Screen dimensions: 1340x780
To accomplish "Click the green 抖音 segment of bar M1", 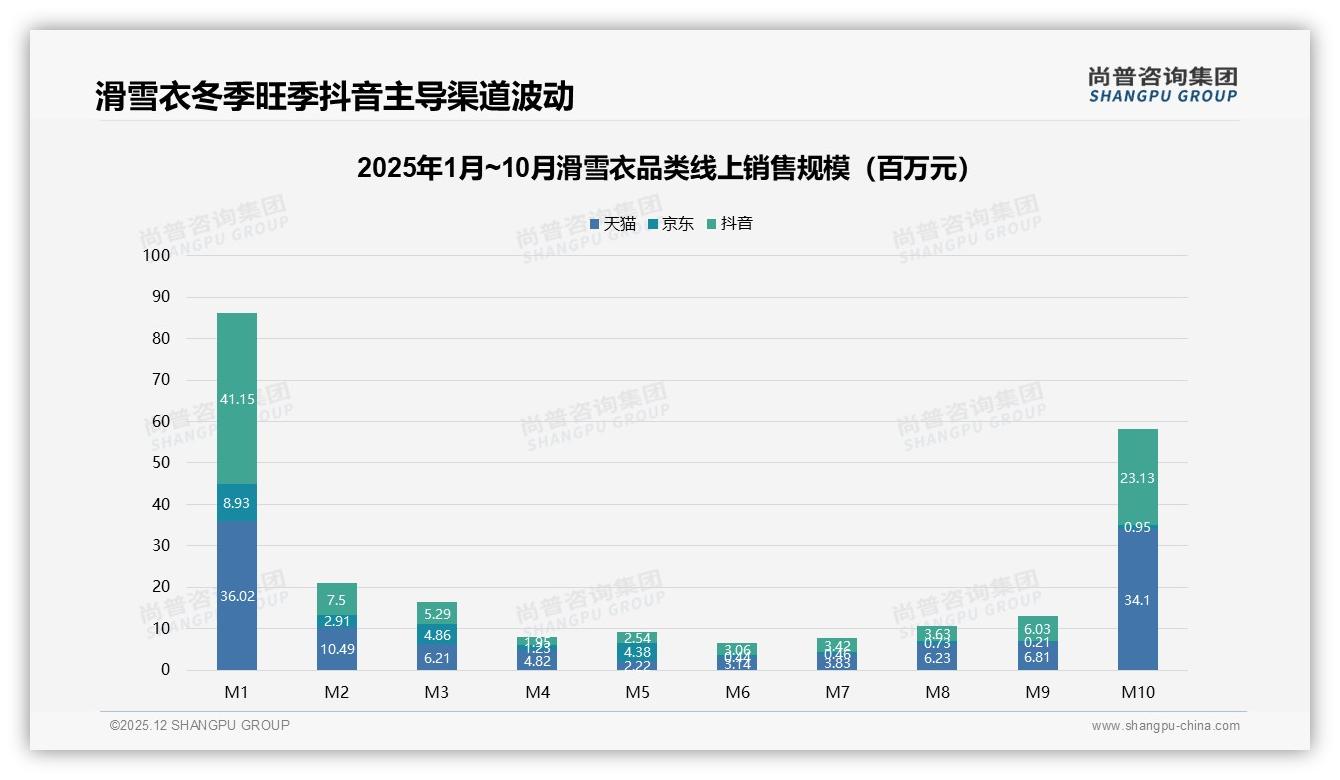I will (x=237, y=398).
